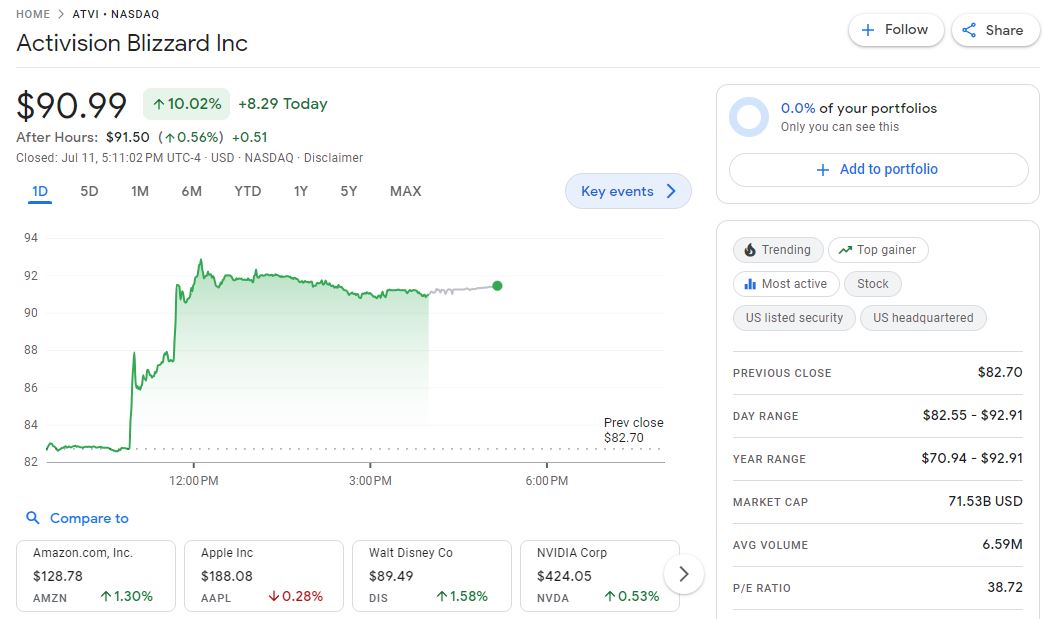Open Key events panel
Screen dimensions: 1049x619
(x=628, y=191)
